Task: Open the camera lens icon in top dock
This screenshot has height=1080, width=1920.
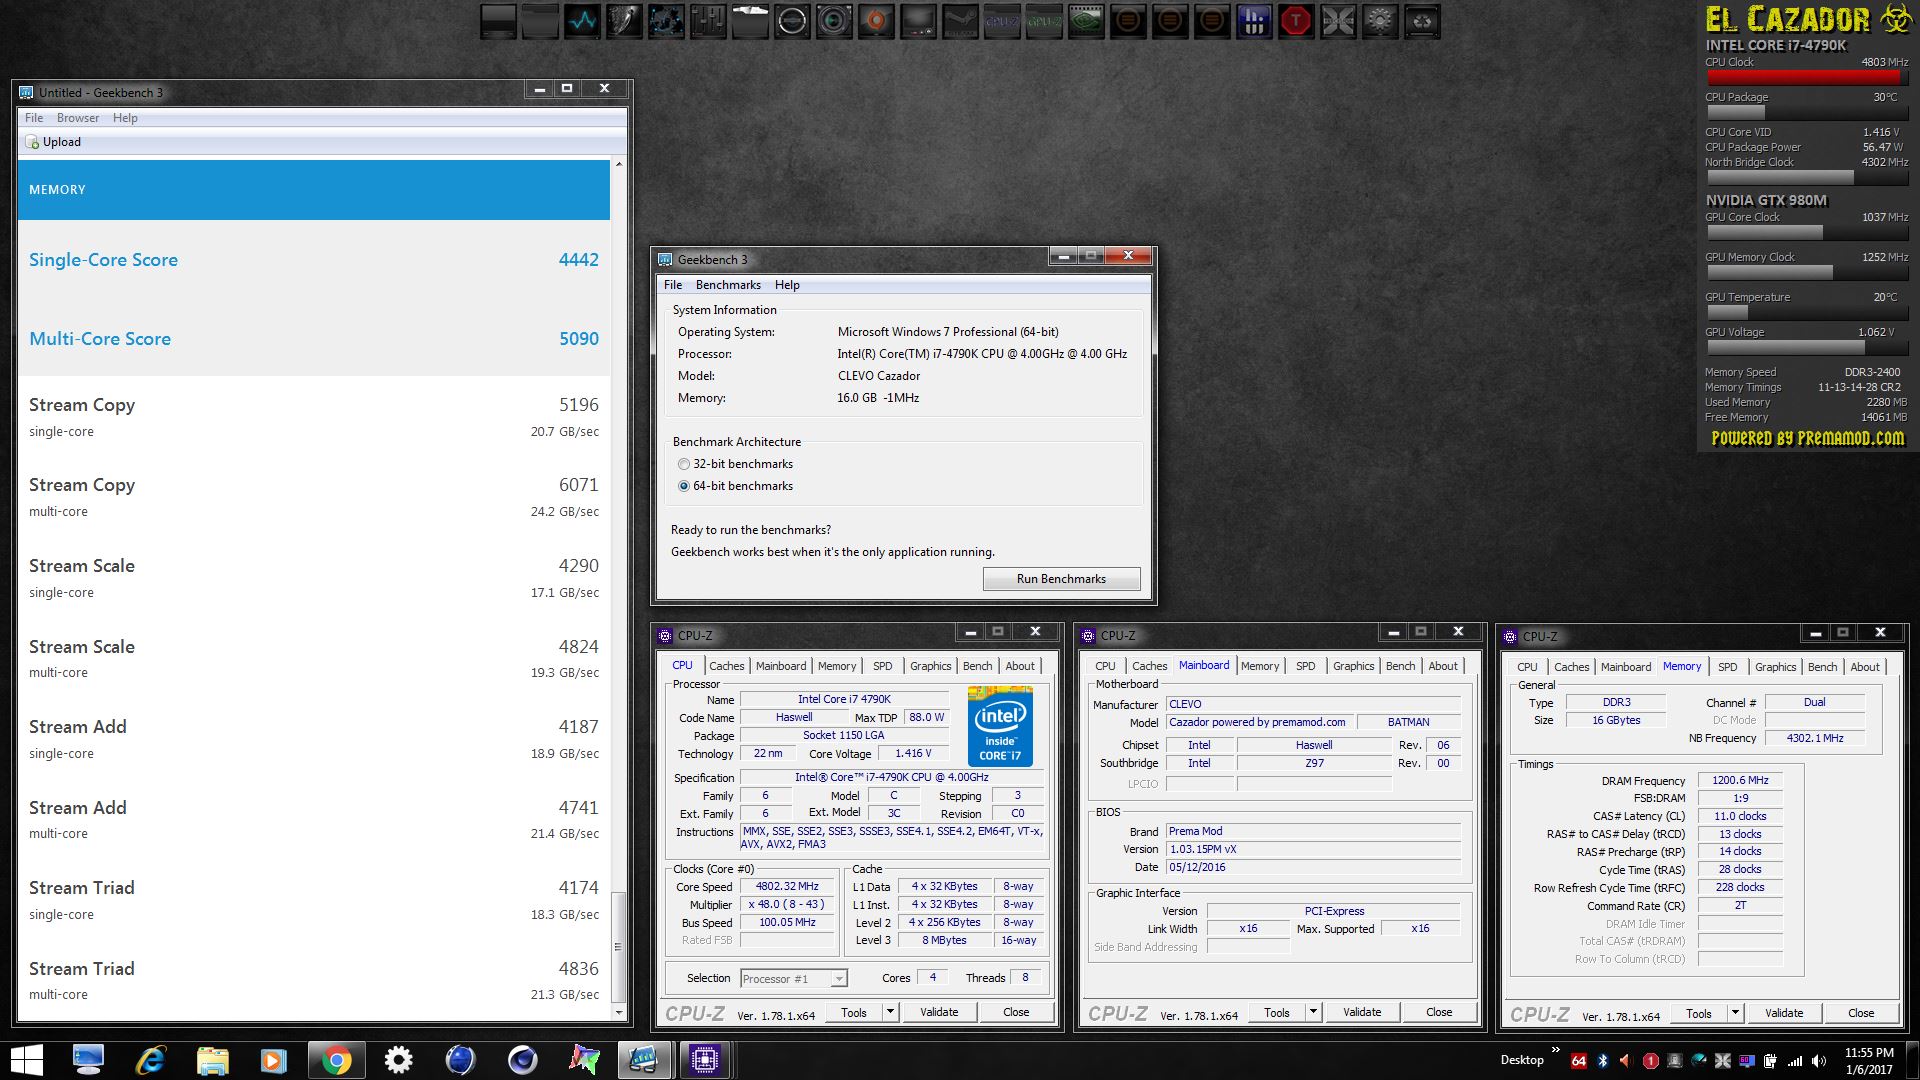Action: 834,21
